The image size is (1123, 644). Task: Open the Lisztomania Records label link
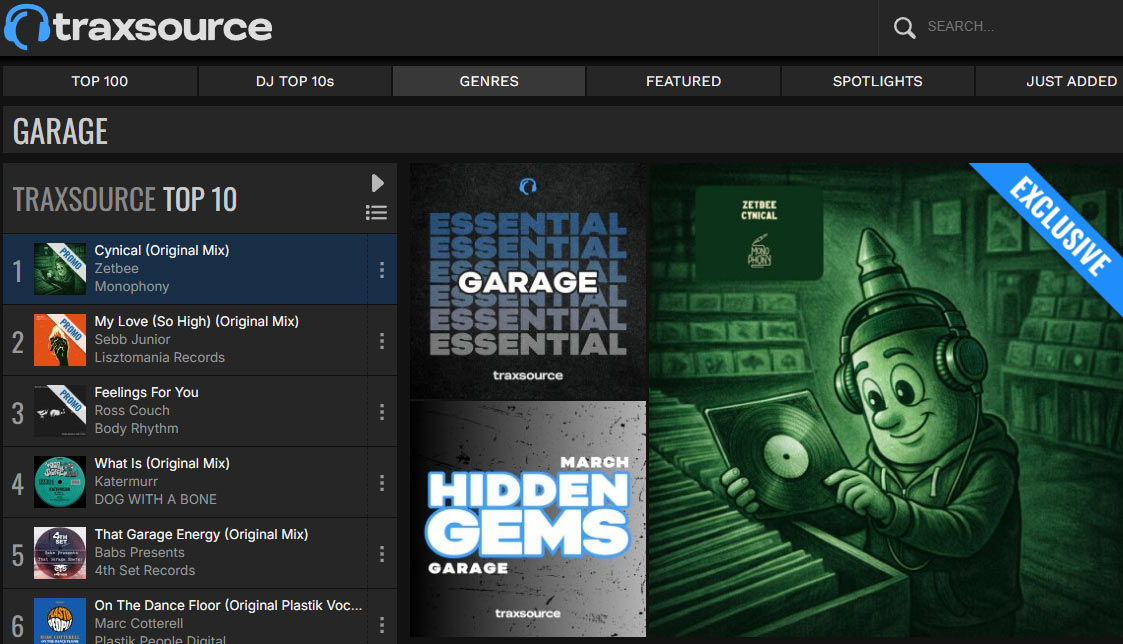pyautogui.click(x=160, y=357)
